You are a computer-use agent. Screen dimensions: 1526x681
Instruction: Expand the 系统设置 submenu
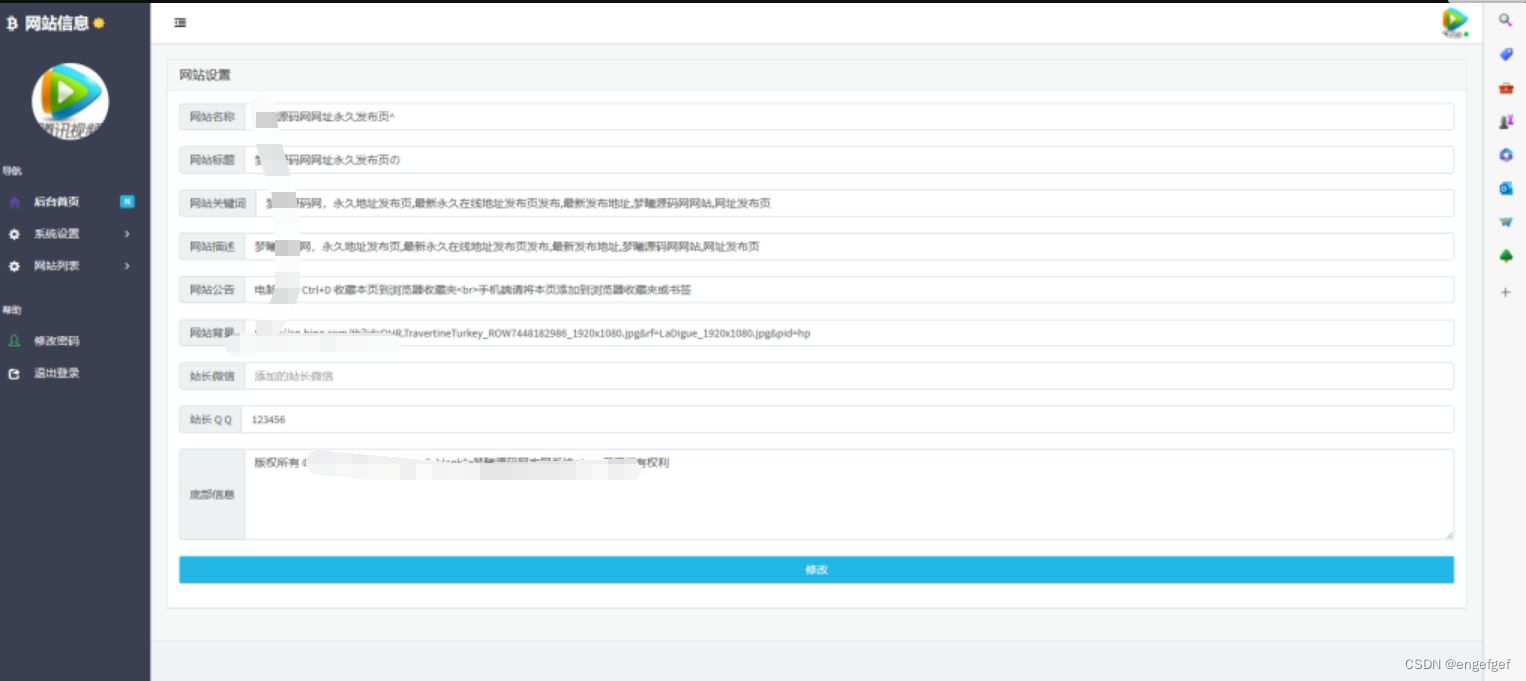56,233
